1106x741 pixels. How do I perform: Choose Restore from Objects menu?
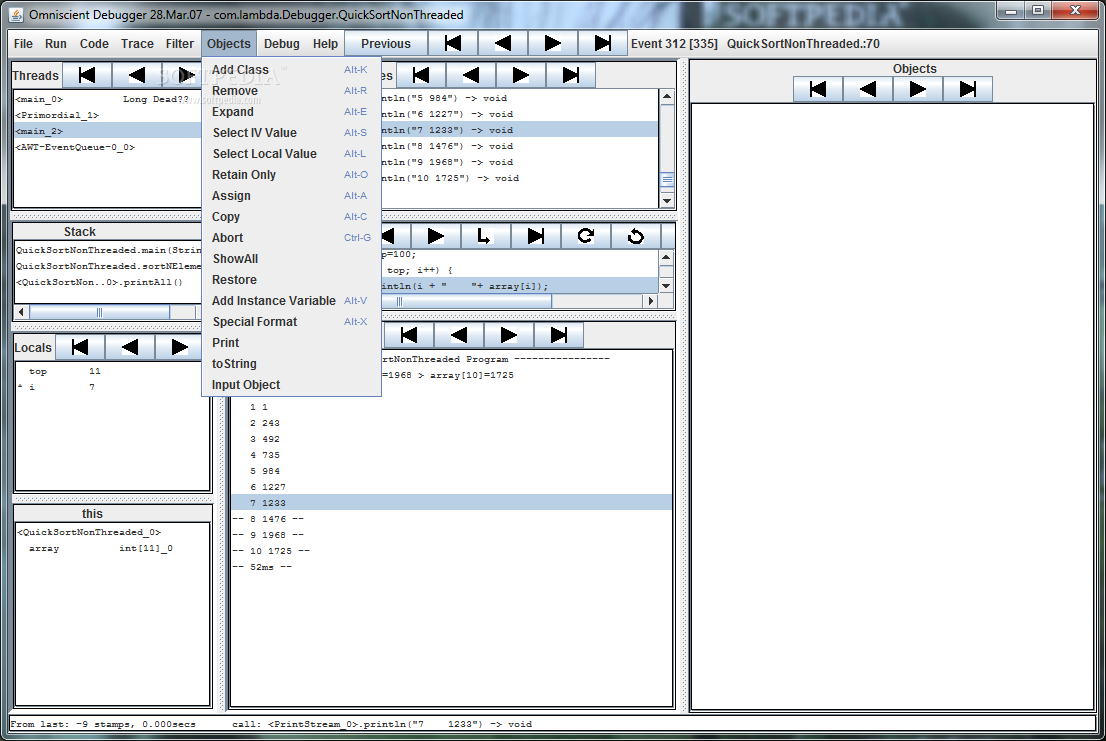coord(291,280)
